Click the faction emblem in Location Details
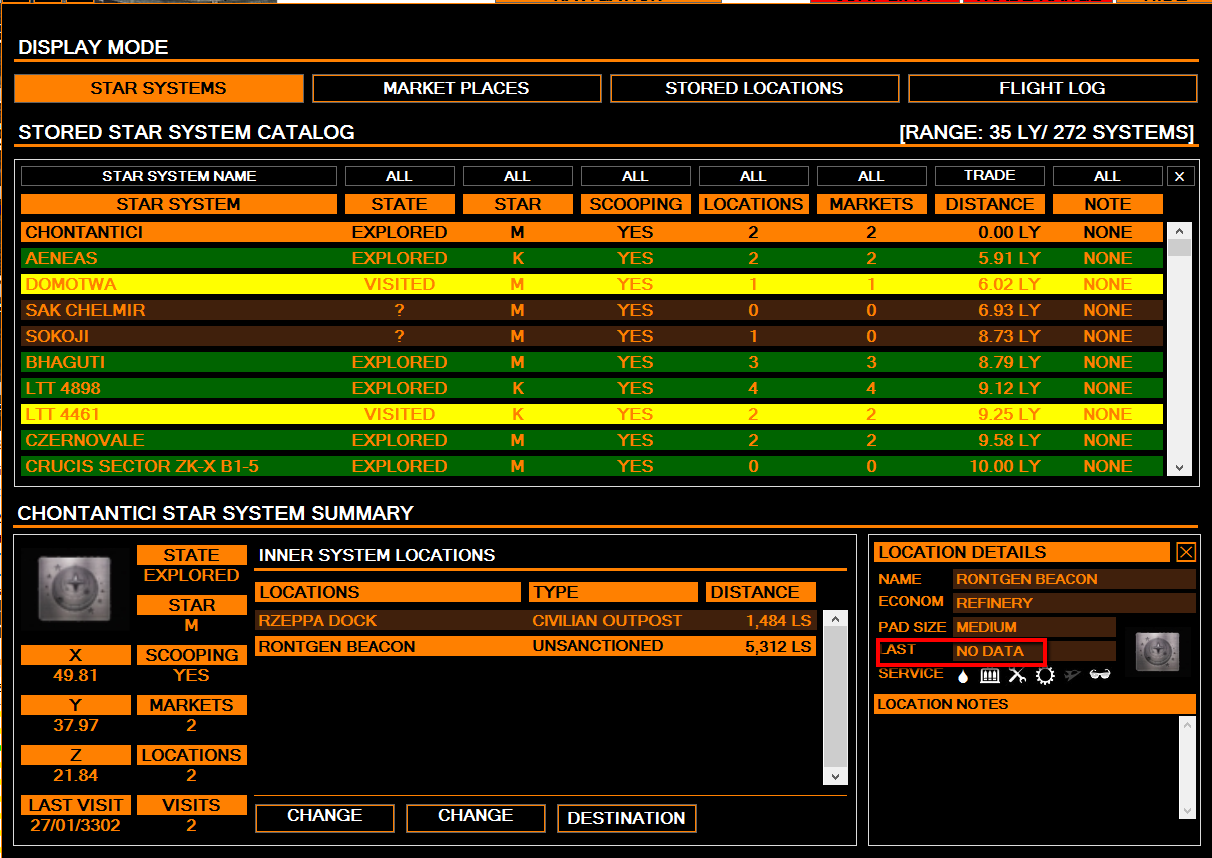1212x858 pixels. [x=1157, y=652]
